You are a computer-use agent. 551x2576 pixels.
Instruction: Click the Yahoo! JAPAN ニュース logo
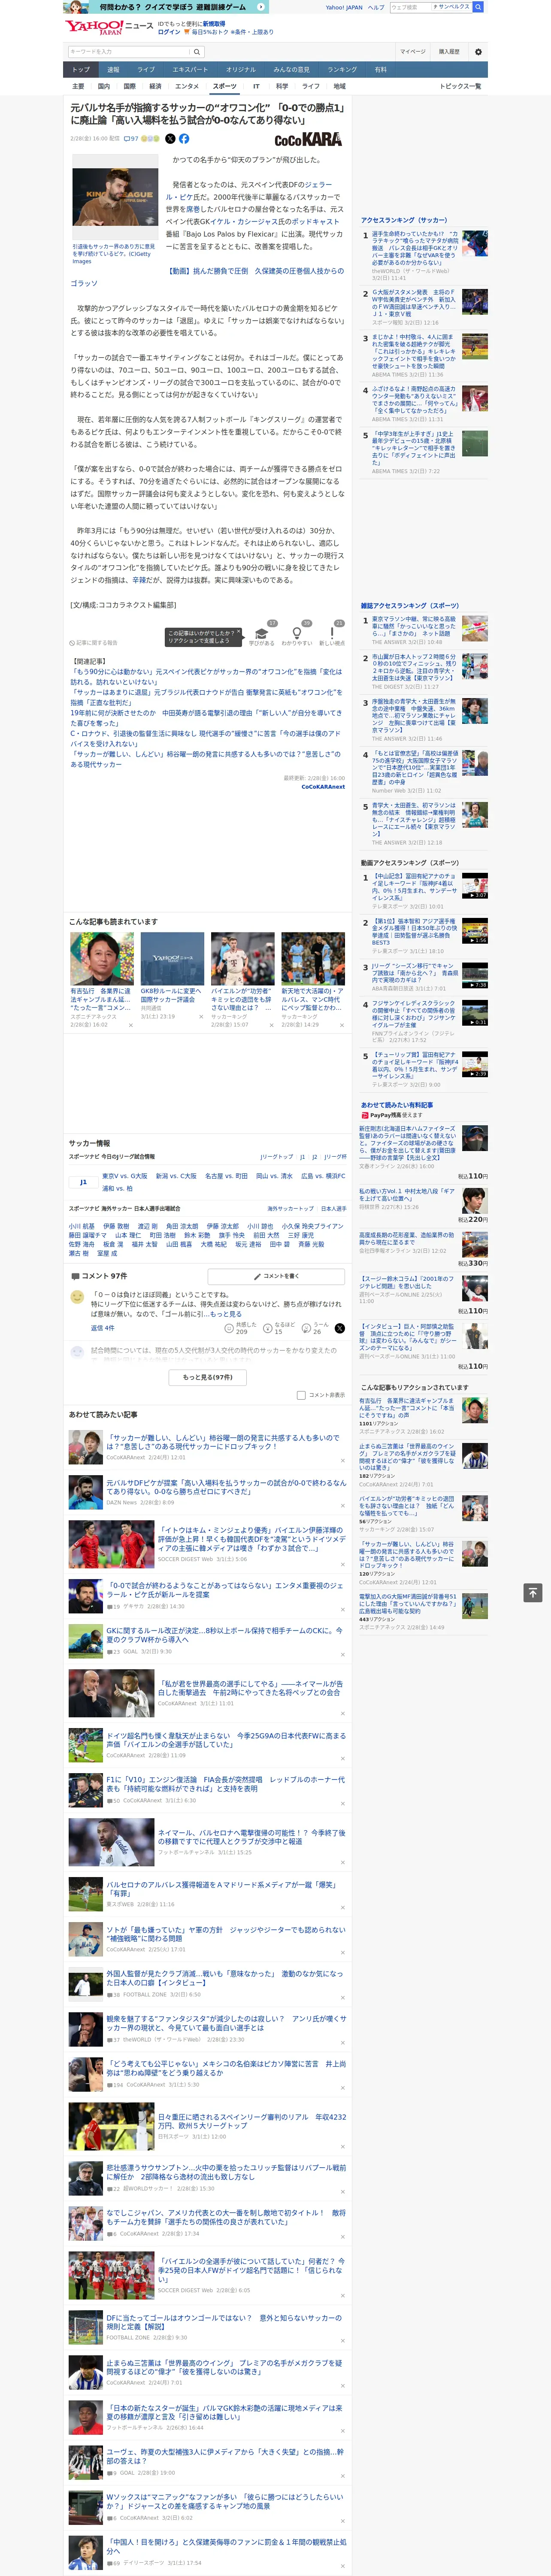click(109, 27)
